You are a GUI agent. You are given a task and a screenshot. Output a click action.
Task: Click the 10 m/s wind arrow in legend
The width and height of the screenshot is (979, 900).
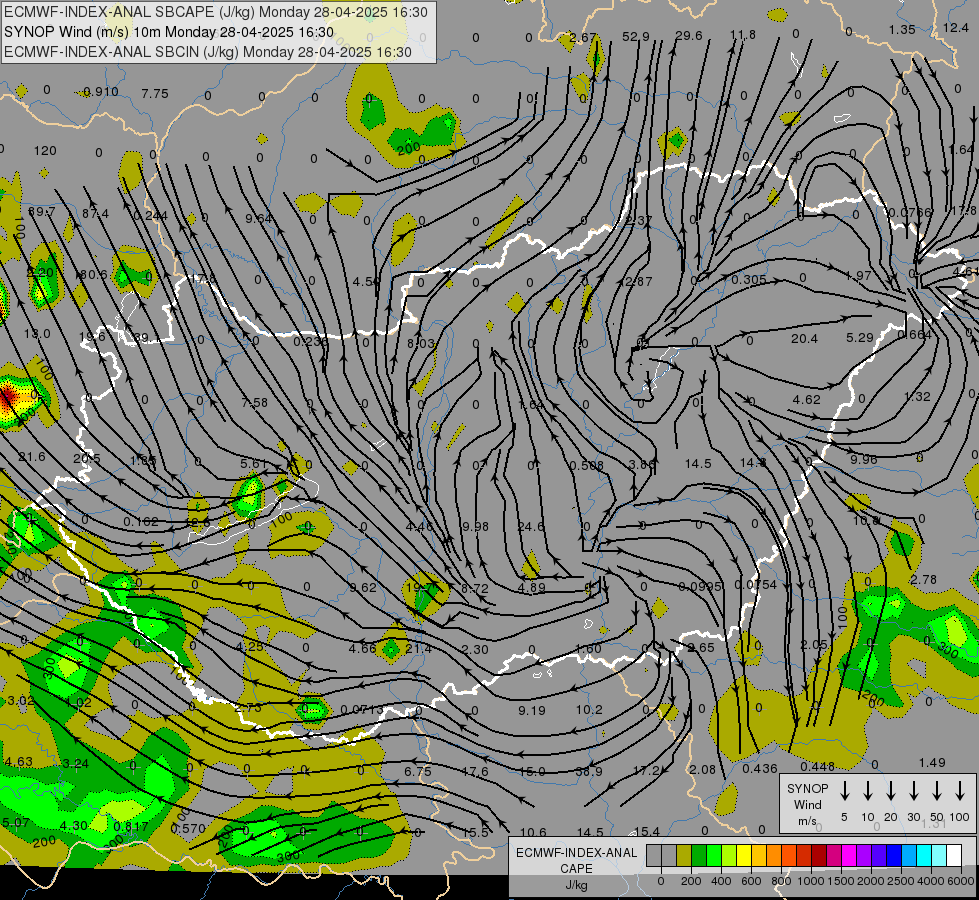(868, 791)
